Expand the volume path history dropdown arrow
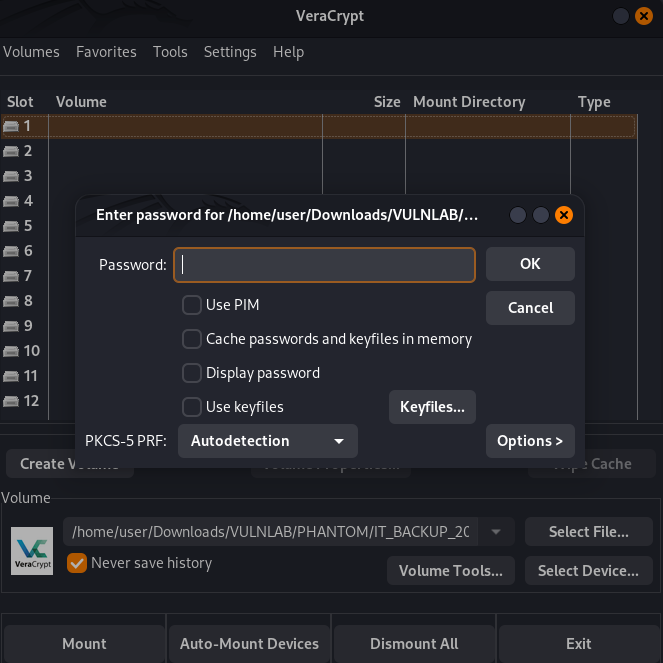The width and height of the screenshot is (663, 663). coord(496,531)
